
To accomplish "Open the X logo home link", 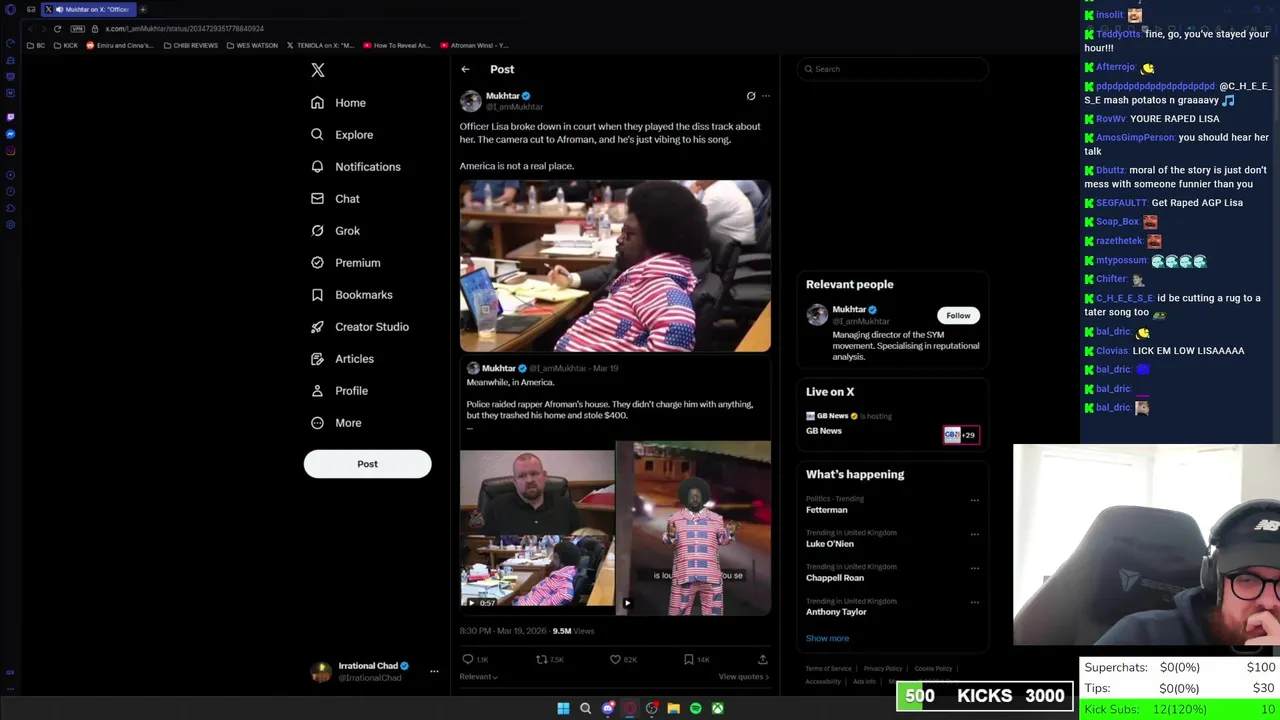I will [x=318, y=70].
